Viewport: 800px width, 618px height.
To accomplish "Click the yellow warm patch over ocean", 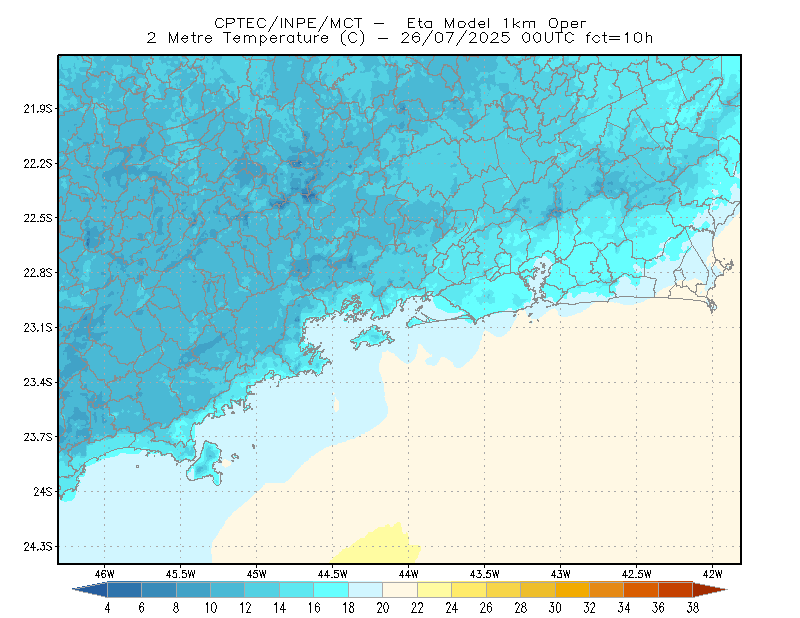I will pyautogui.click(x=379, y=545).
